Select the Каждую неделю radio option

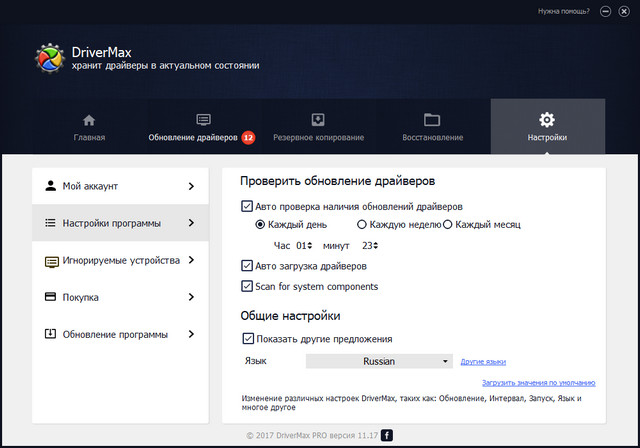(x=362, y=225)
